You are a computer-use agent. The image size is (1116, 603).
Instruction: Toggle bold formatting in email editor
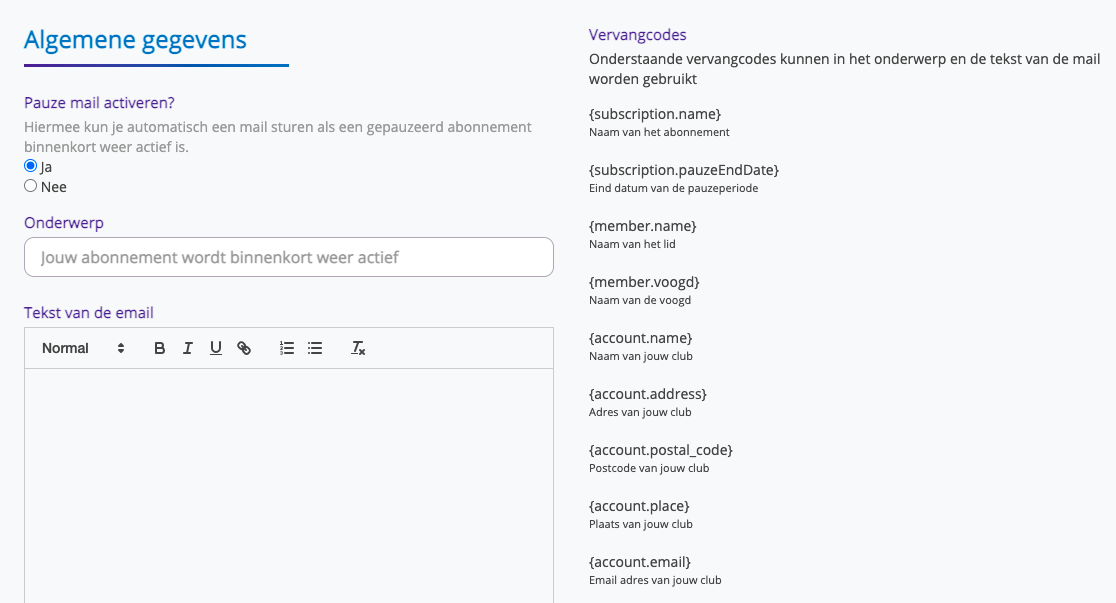pos(160,348)
